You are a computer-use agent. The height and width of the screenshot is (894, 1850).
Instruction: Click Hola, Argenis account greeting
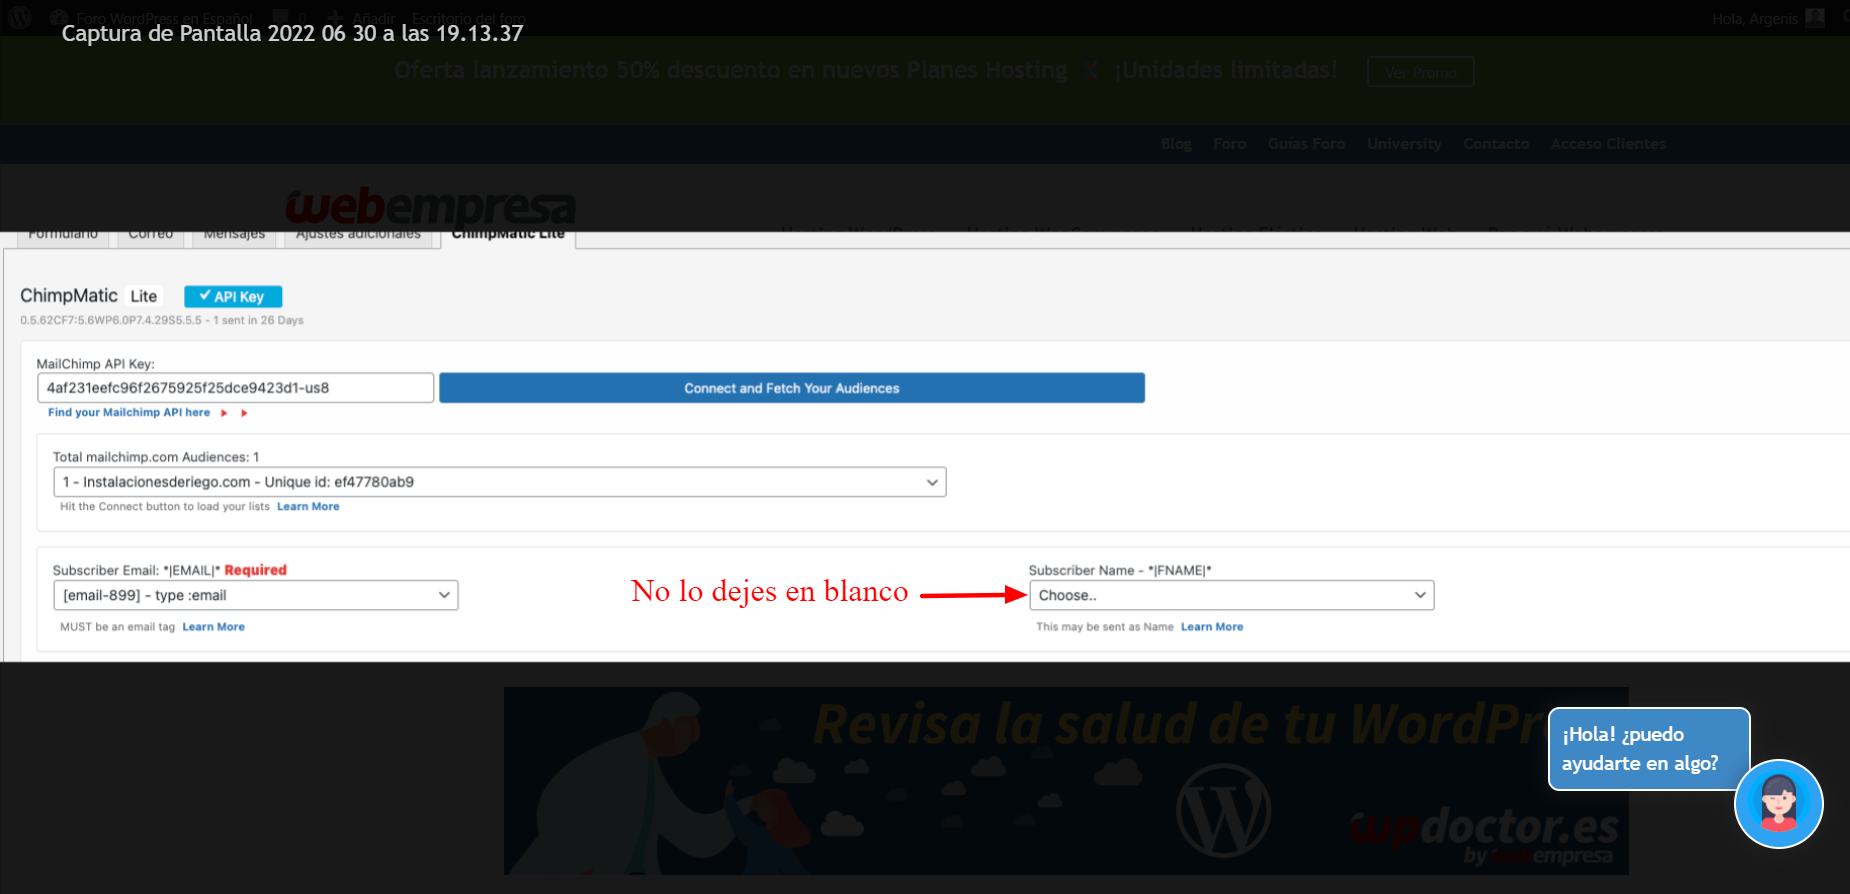click(1754, 18)
